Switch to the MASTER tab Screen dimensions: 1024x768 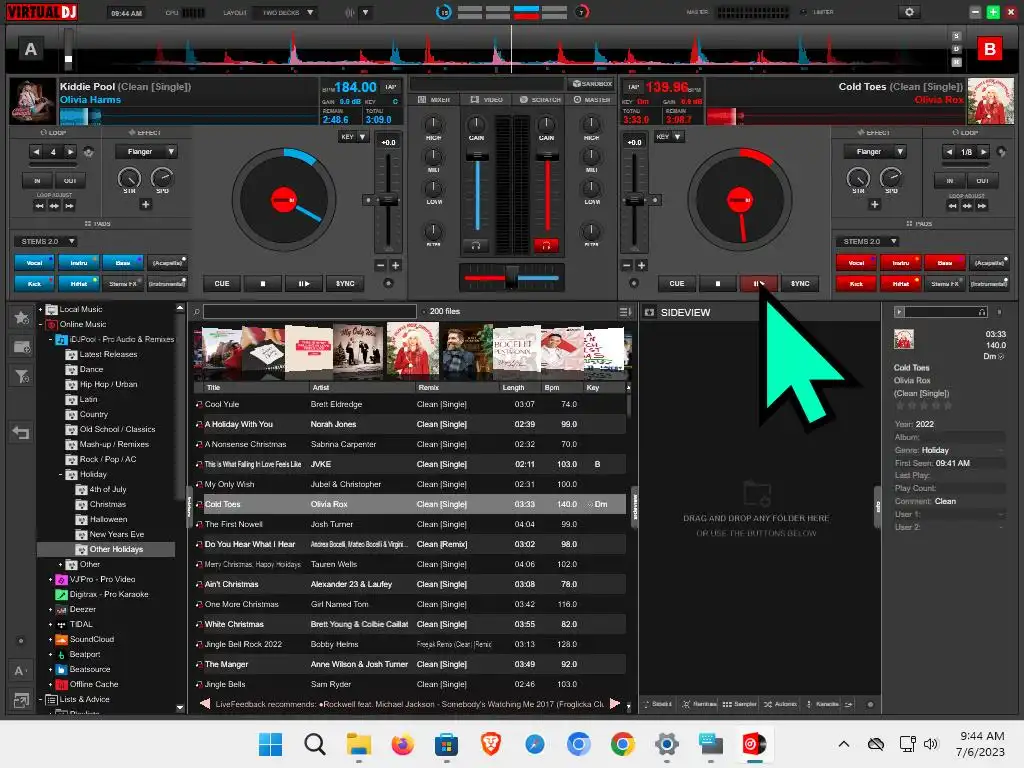coord(592,100)
